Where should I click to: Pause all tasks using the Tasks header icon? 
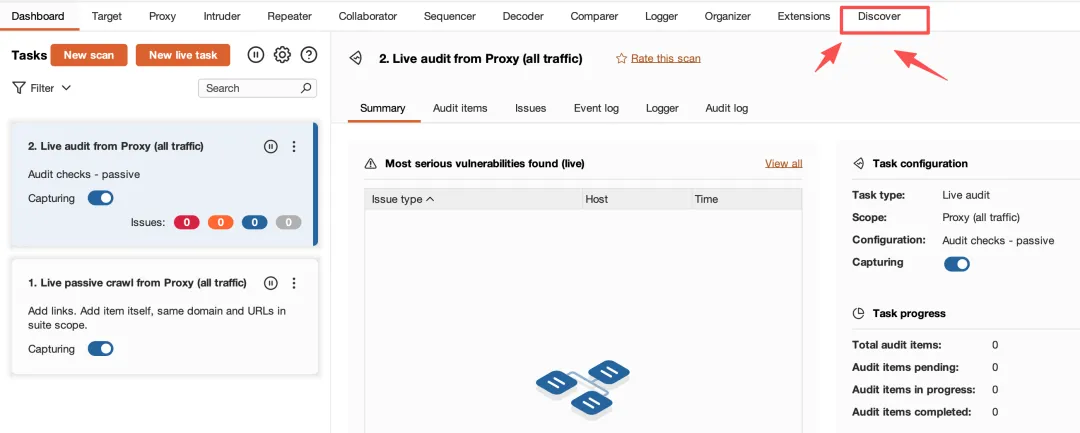point(256,55)
